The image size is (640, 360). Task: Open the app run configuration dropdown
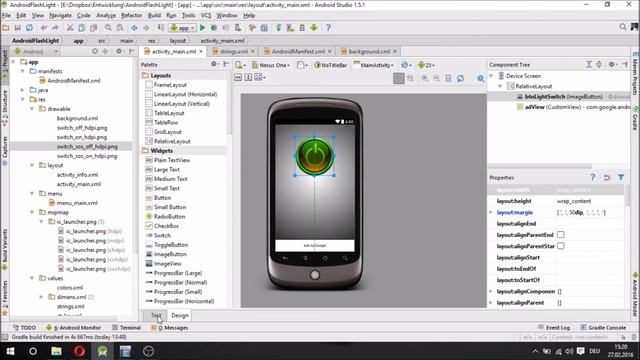coord(182,28)
